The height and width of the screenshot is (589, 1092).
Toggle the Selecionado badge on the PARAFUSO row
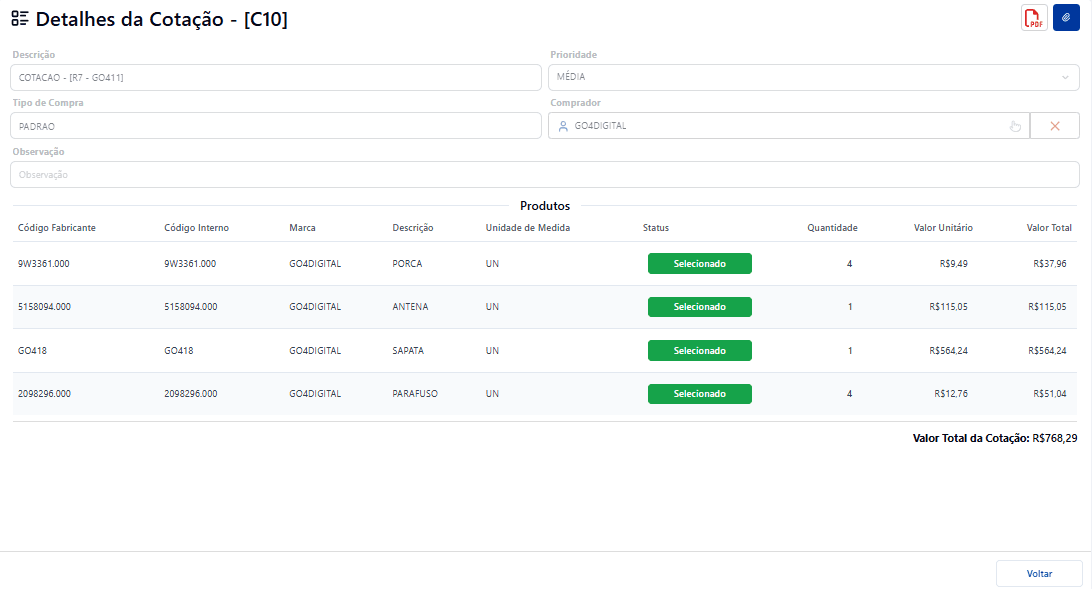tap(699, 394)
